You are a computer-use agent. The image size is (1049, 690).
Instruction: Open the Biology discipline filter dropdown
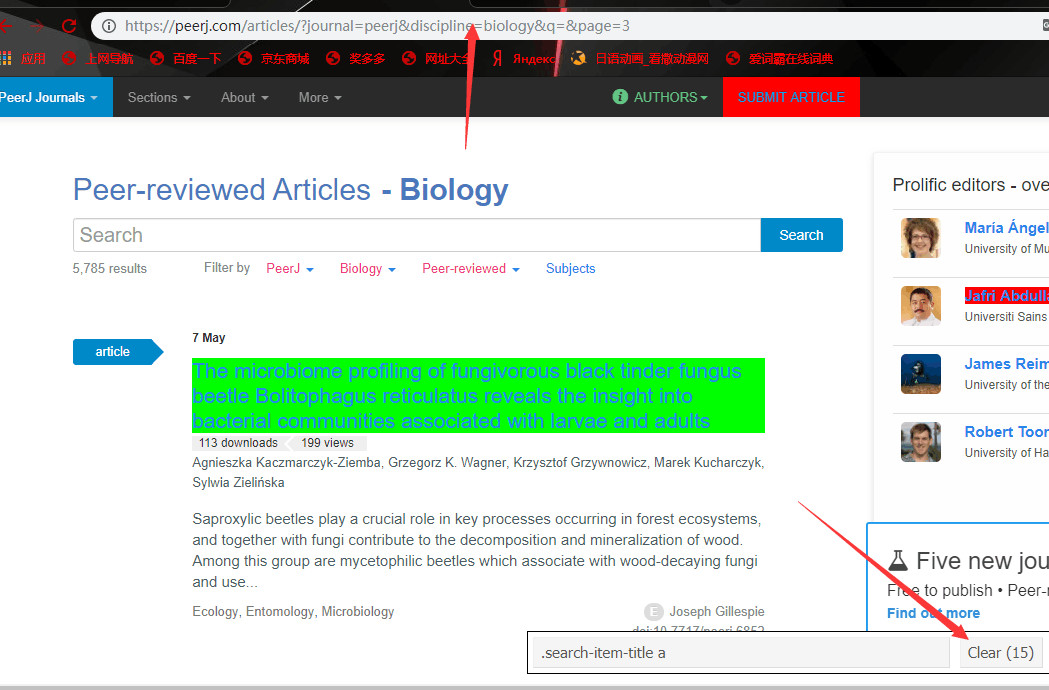pos(367,268)
